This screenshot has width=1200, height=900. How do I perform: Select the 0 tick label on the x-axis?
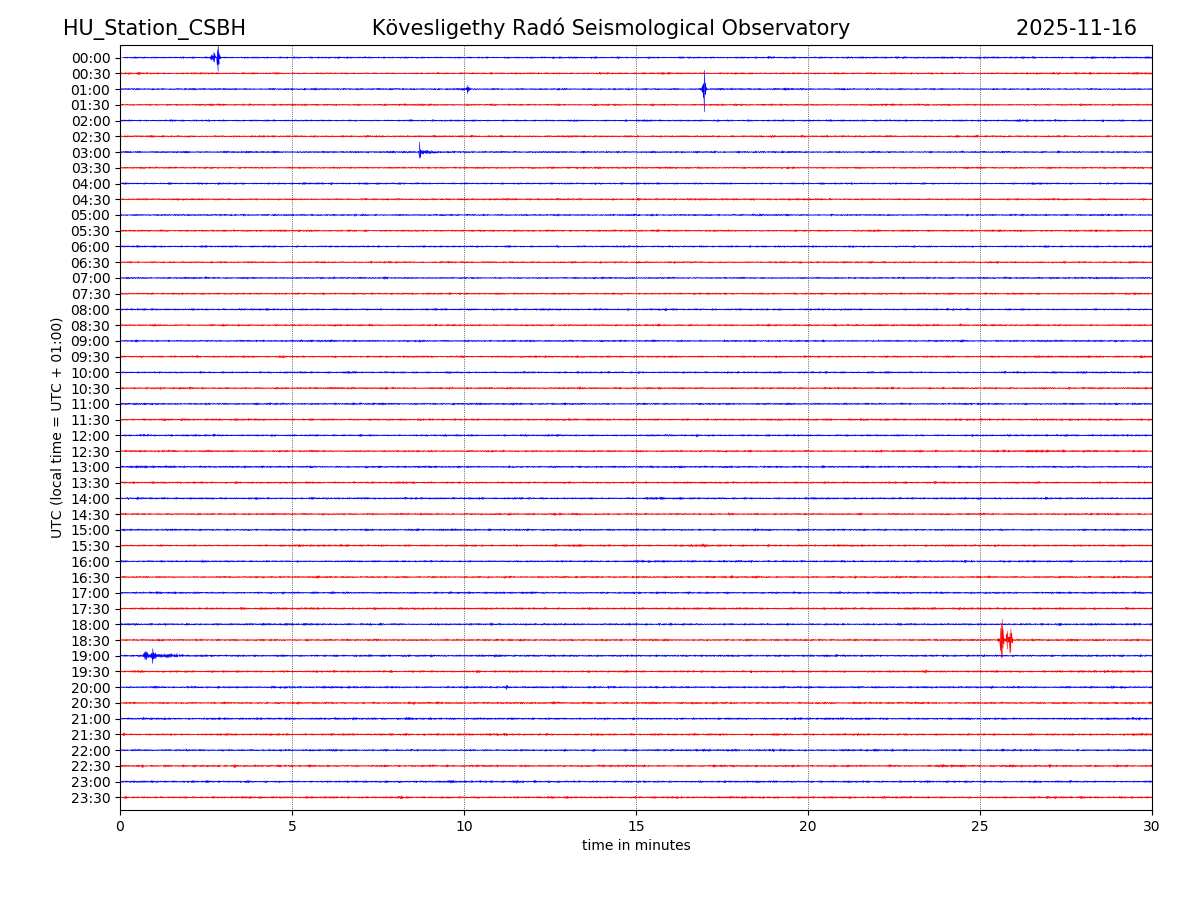point(120,827)
